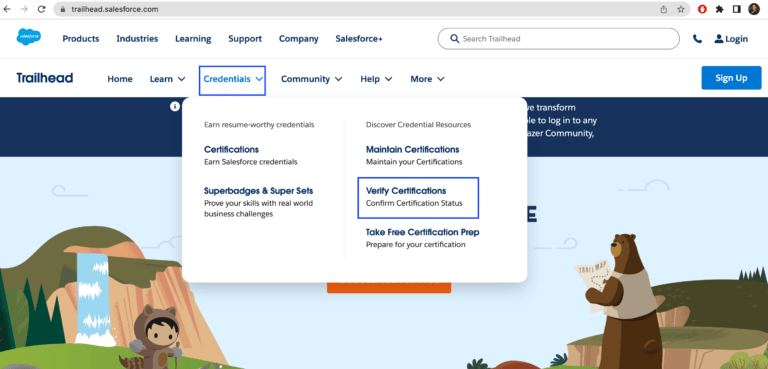Expand the Community dropdown

click(x=312, y=79)
